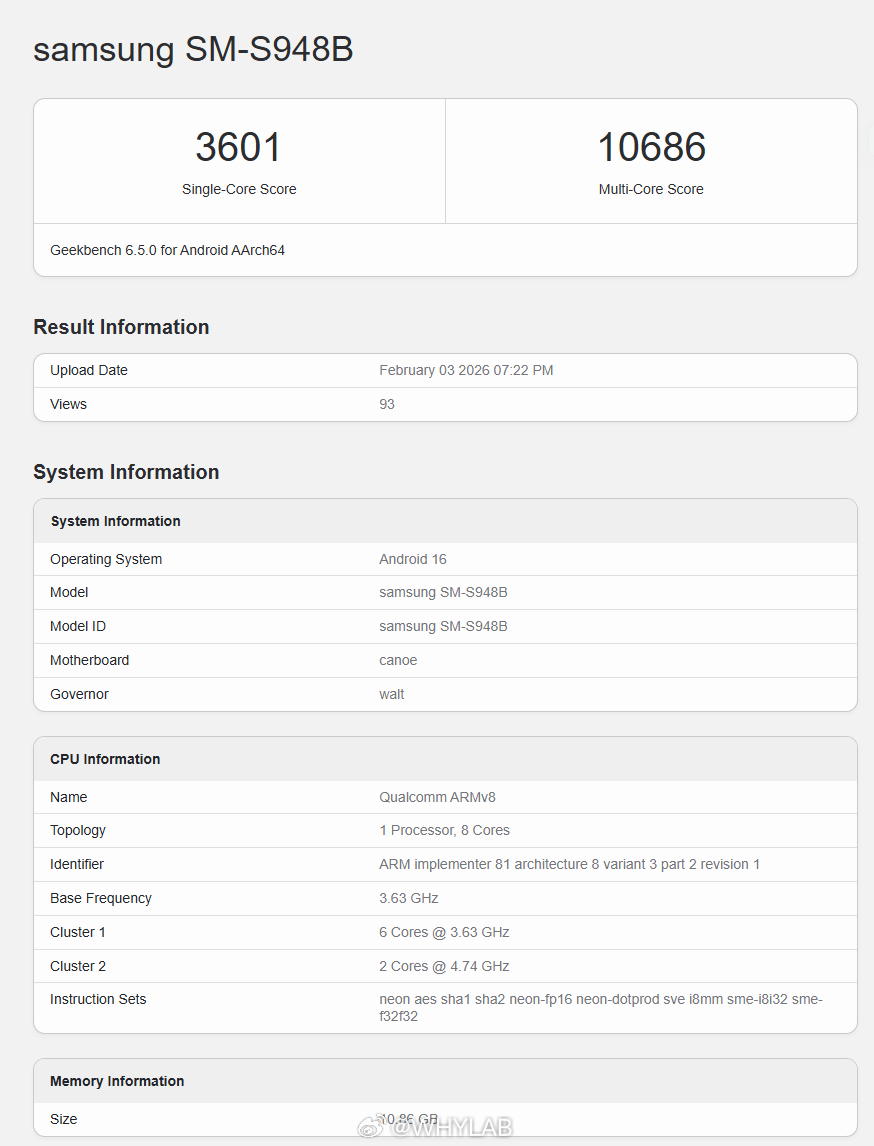Screen dimensions: 874x1146
Task: Click the Governor value walt
Action: 391,694
